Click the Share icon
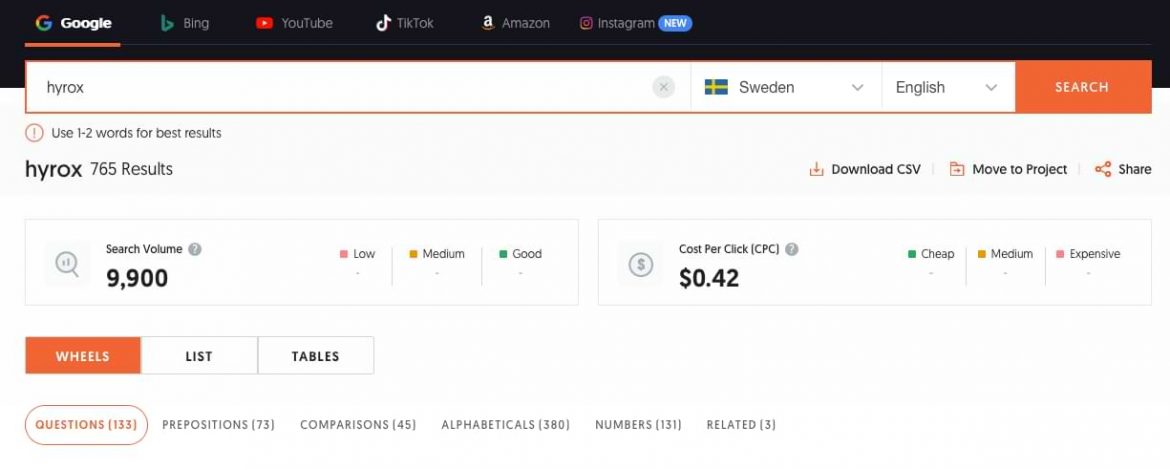1170x469 pixels. point(1103,169)
